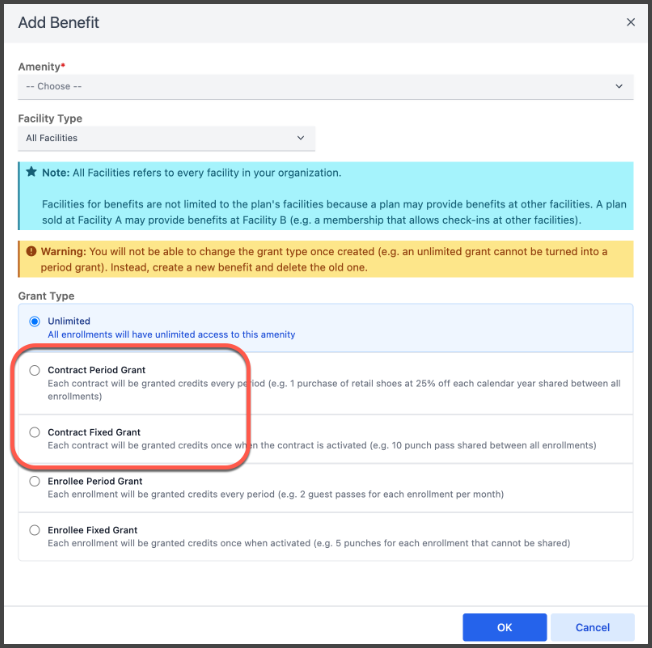Screen dimensions: 652x648
Task: Click the OK button
Action: (504, 627)
